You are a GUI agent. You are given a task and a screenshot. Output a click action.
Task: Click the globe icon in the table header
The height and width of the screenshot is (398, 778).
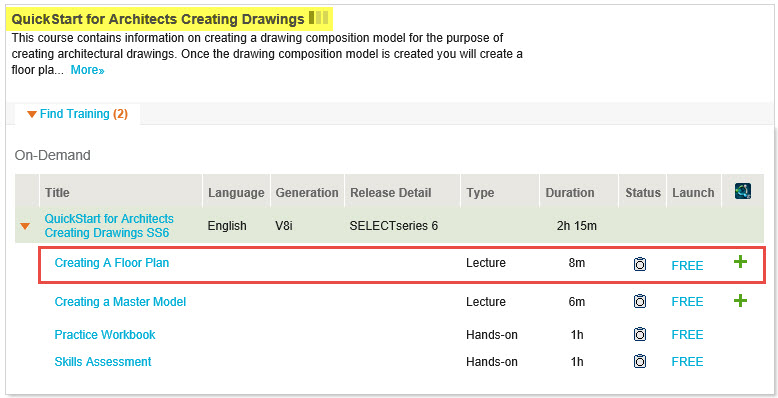743,191
